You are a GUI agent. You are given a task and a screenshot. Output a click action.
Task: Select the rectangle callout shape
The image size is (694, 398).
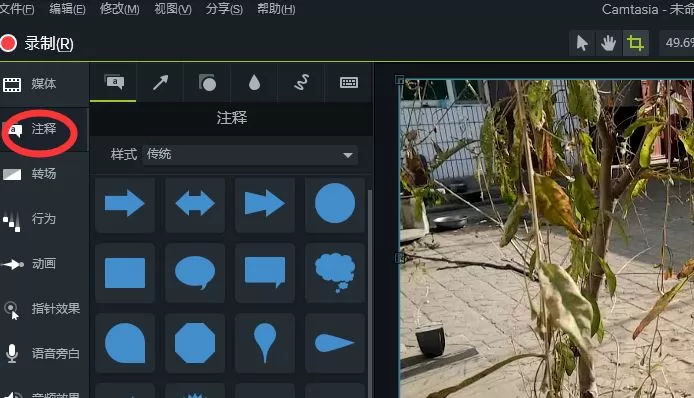pos(125,273)
